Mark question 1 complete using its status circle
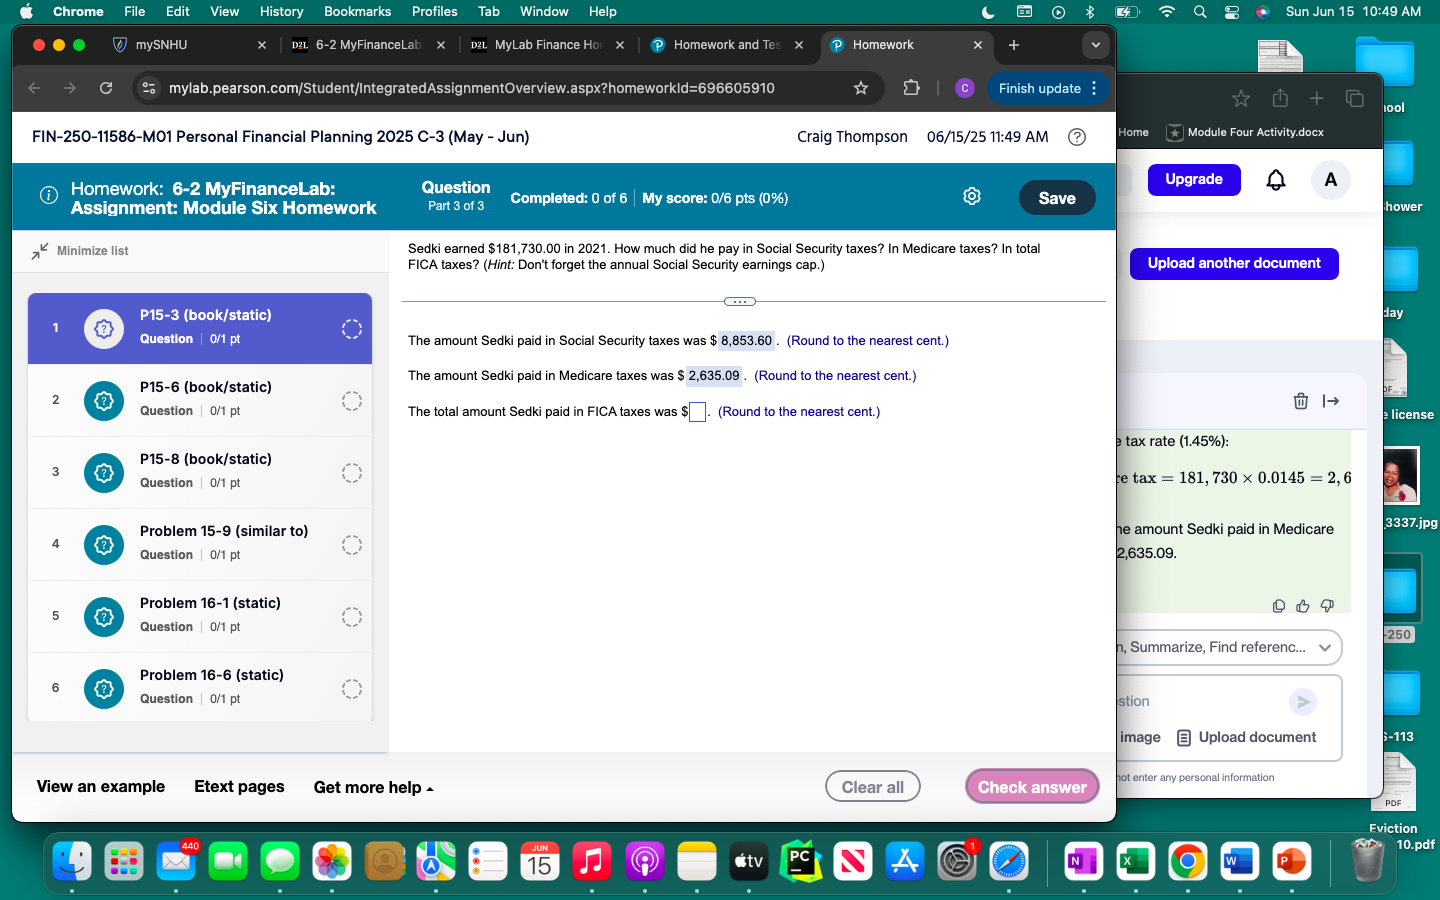 click(x=351, y=328)
